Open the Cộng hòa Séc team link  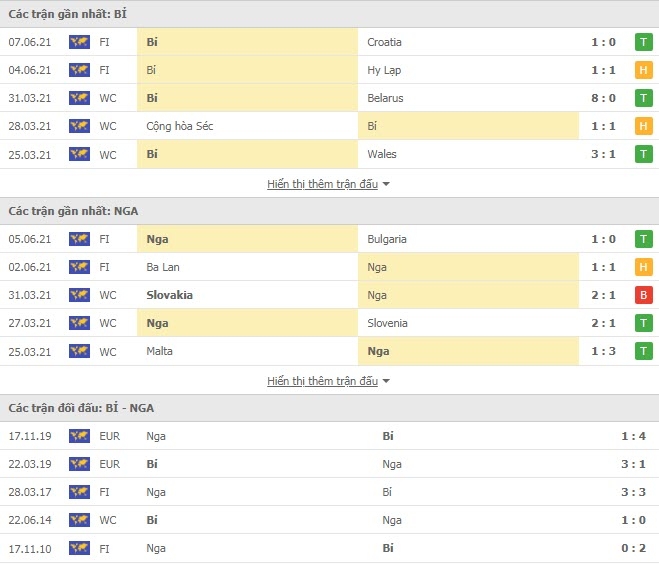pyautogui.click(x=179, y=126)
